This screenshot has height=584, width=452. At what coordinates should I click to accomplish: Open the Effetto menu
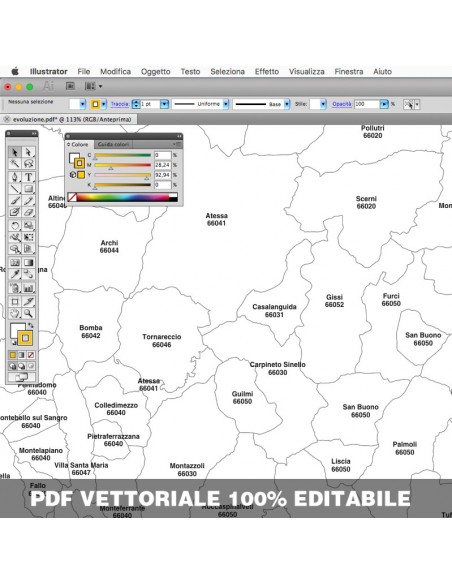[x=267, y=72]
